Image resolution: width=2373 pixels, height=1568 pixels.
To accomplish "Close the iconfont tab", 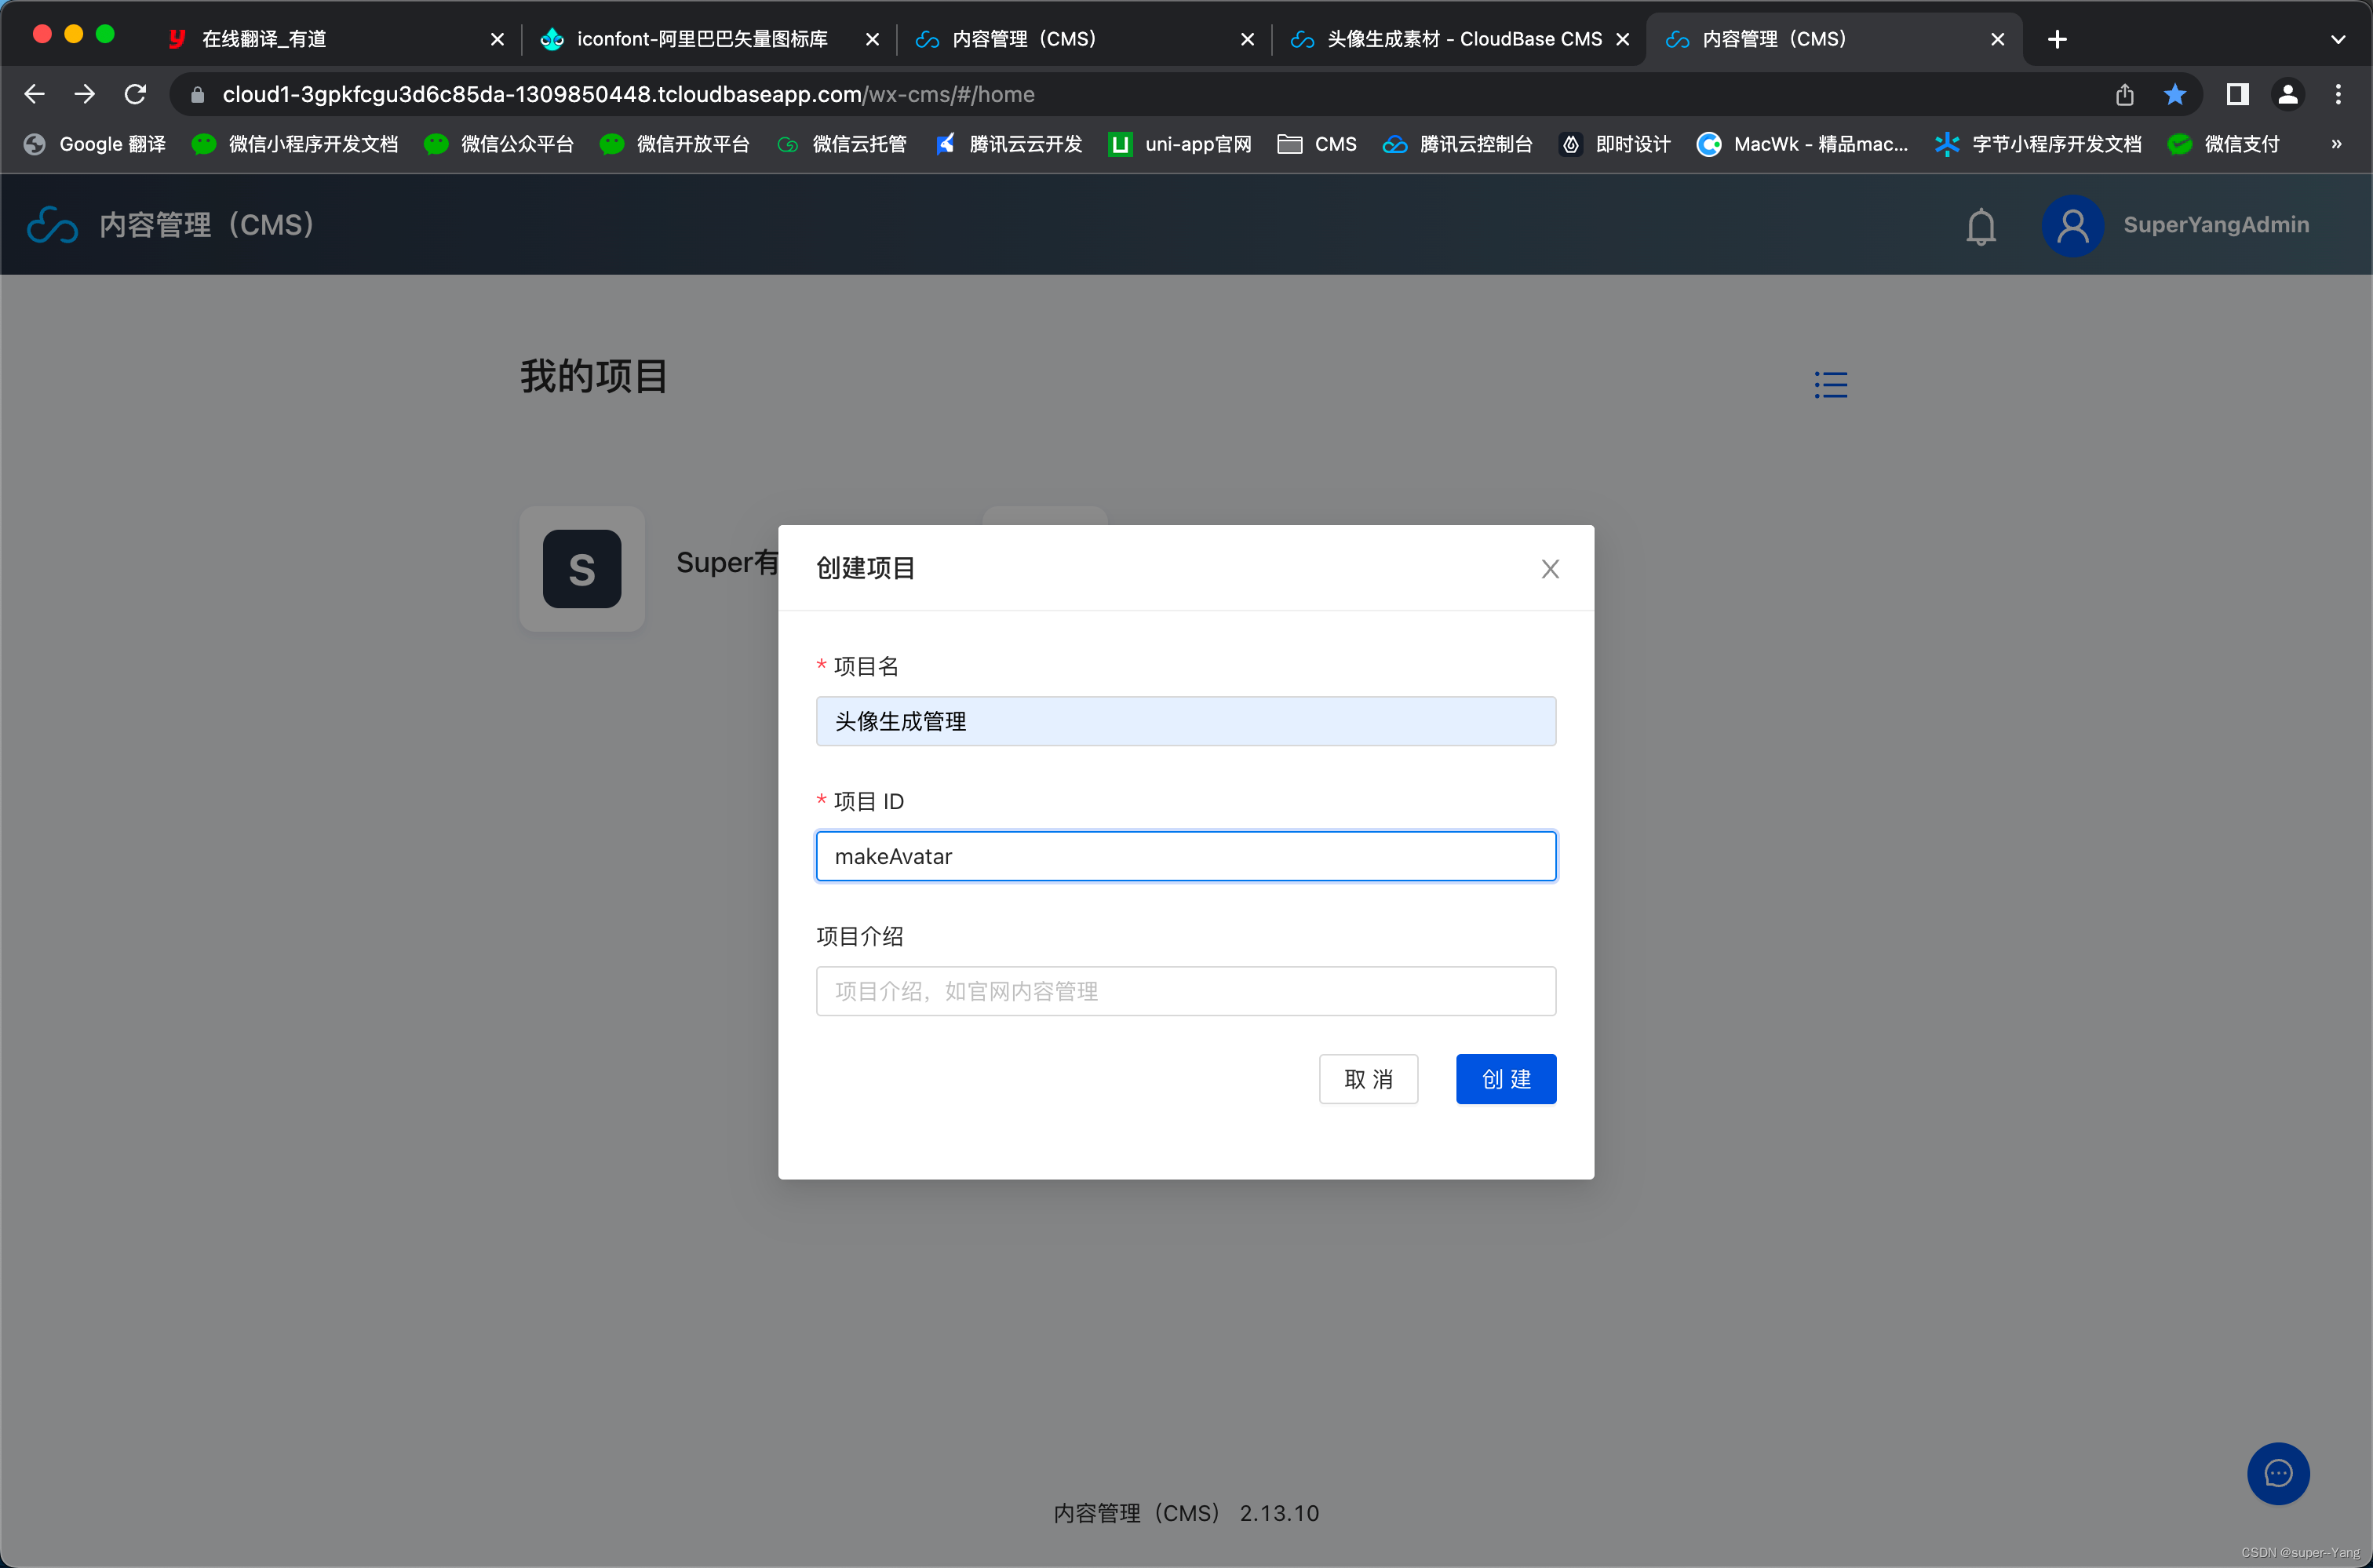I will click(x=872, y=39).
